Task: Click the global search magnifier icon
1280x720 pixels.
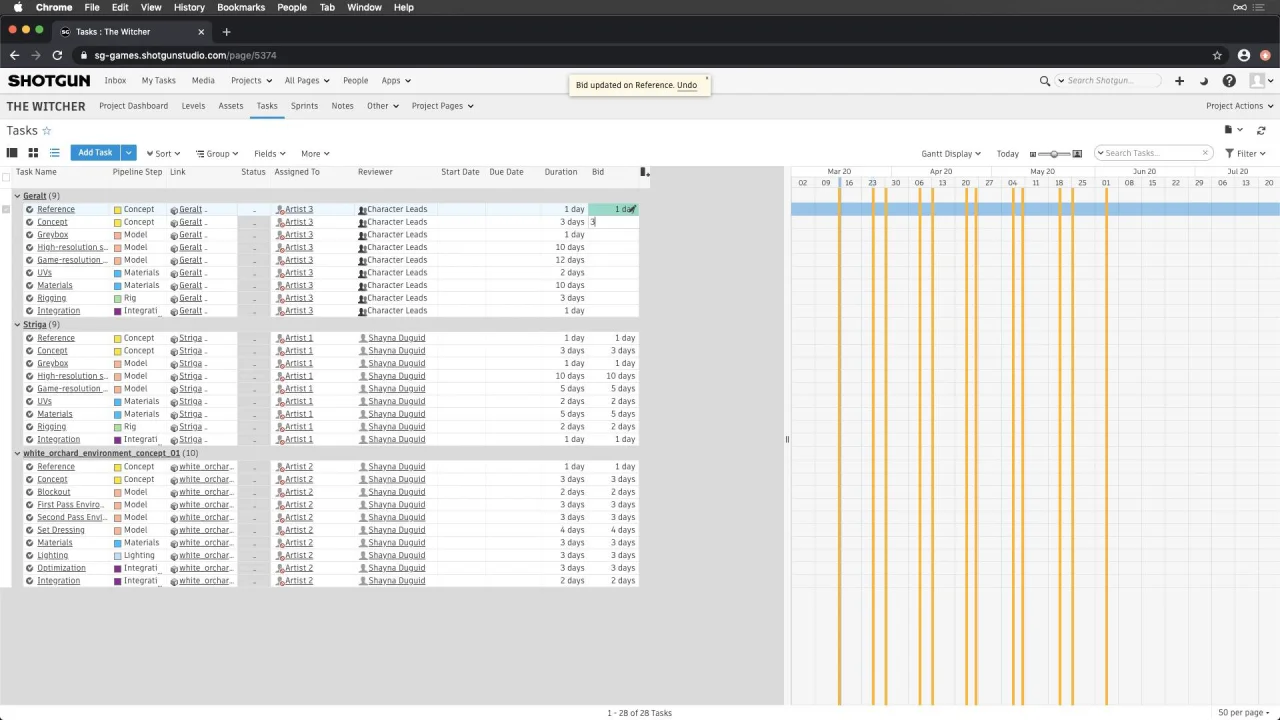Action: click(1045, 81)
